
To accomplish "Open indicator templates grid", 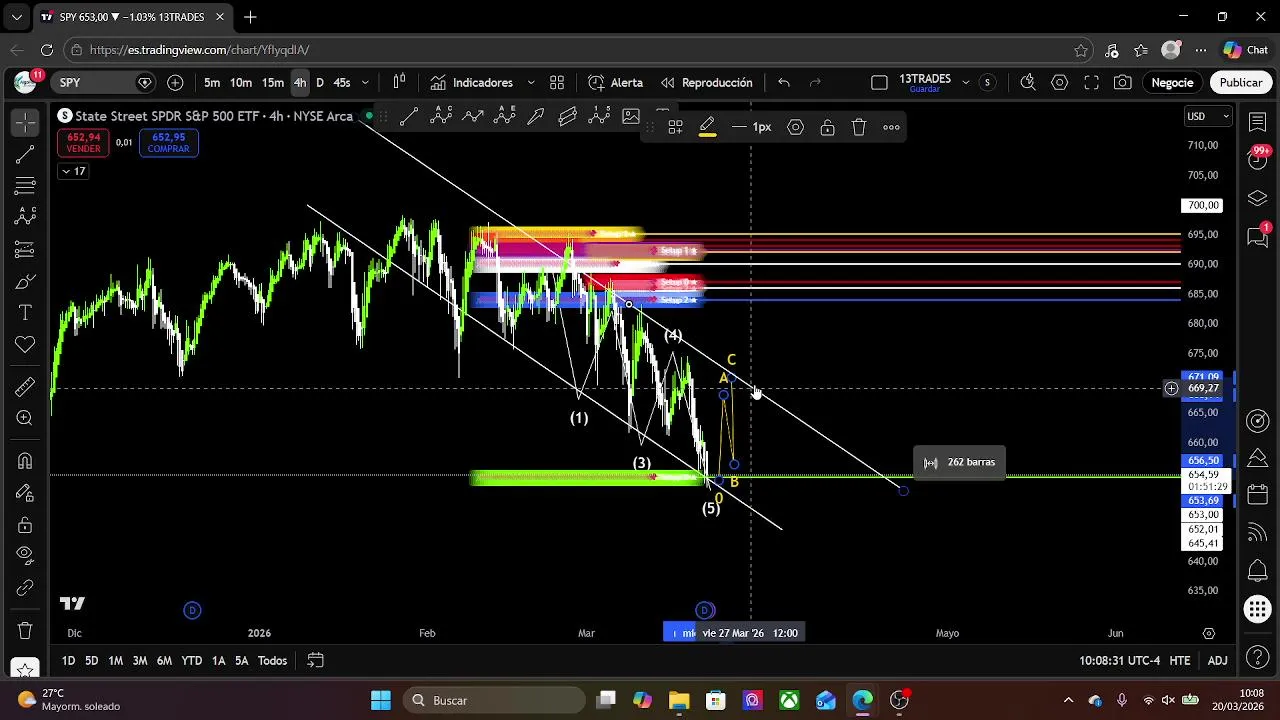I will (x=557, y=83).
